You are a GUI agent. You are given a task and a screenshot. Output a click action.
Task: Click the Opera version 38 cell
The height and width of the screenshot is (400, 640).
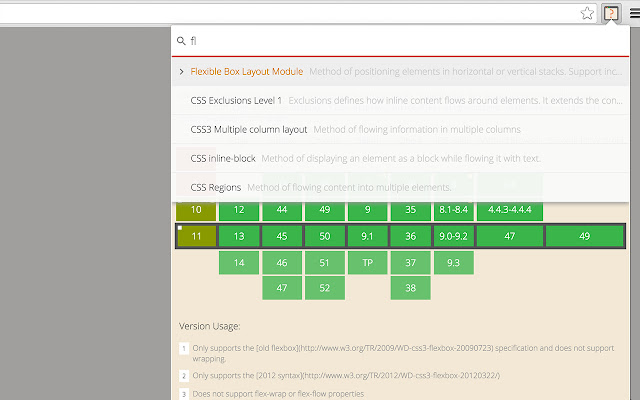(411, 288)
